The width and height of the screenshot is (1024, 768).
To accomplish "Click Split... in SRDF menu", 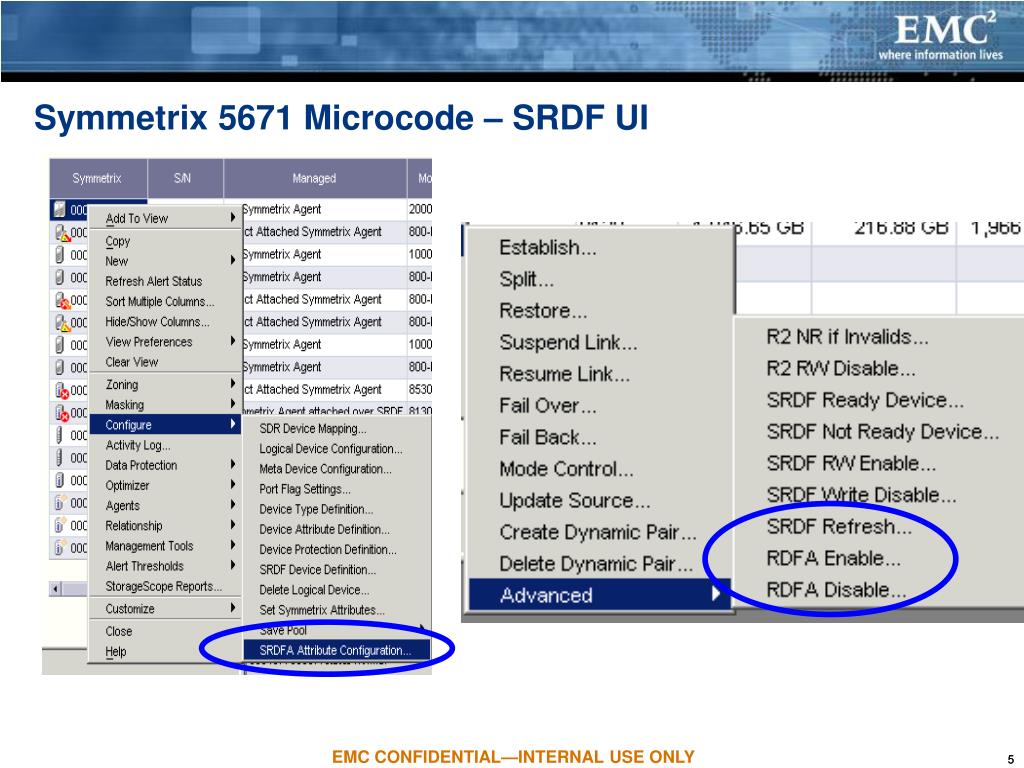I will click(x=600, y=280).
